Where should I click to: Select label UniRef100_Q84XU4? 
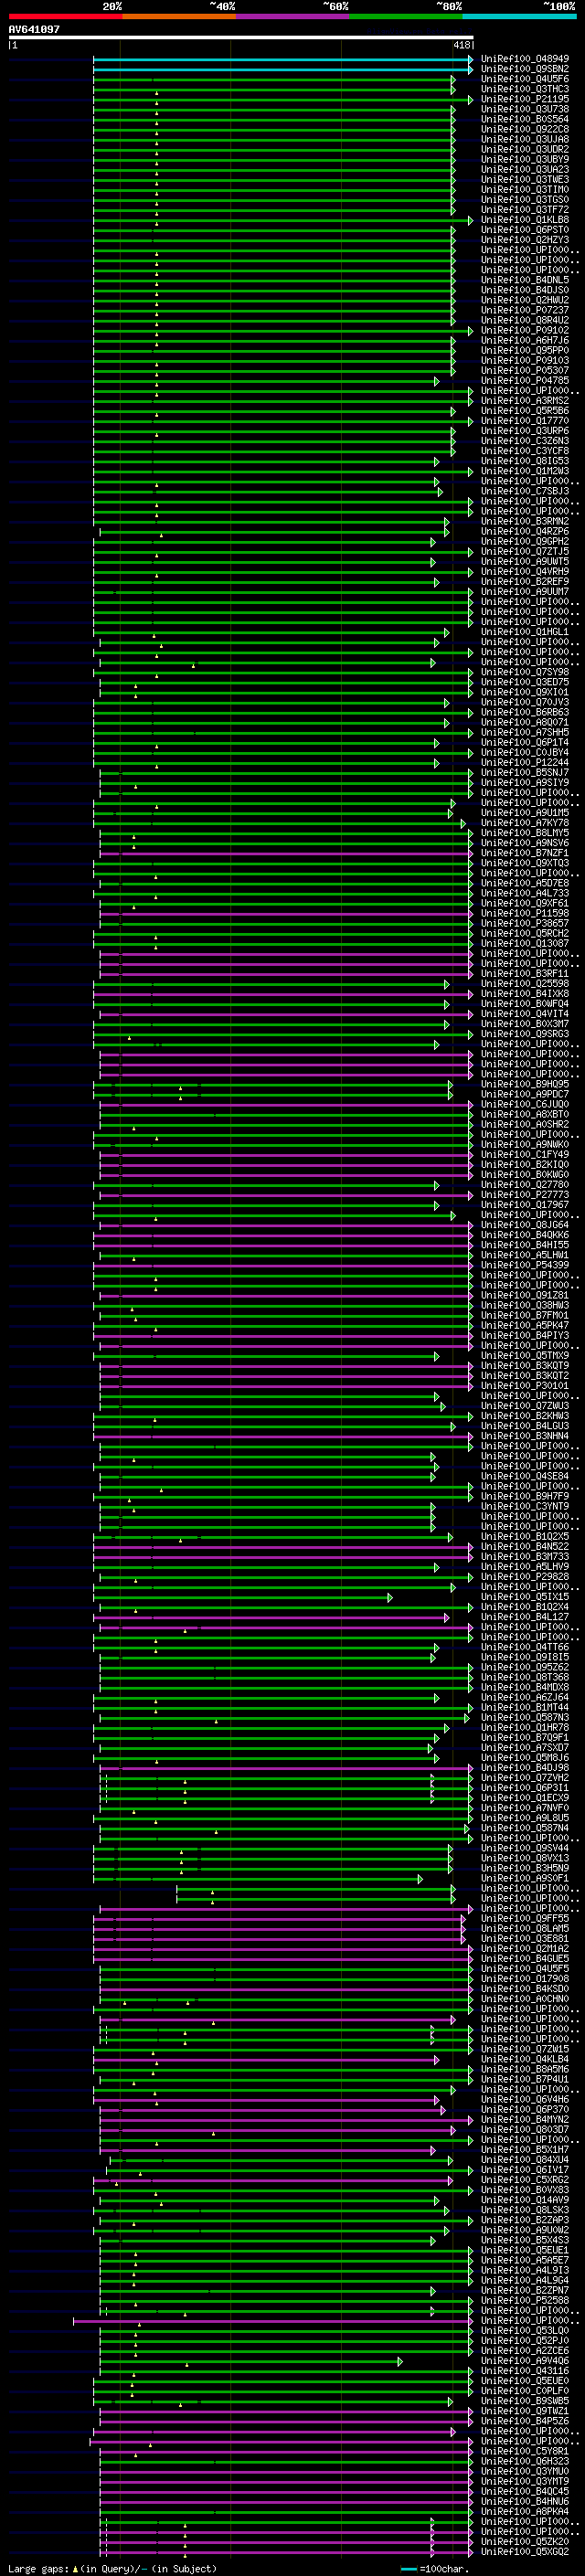pos(525,2159)
